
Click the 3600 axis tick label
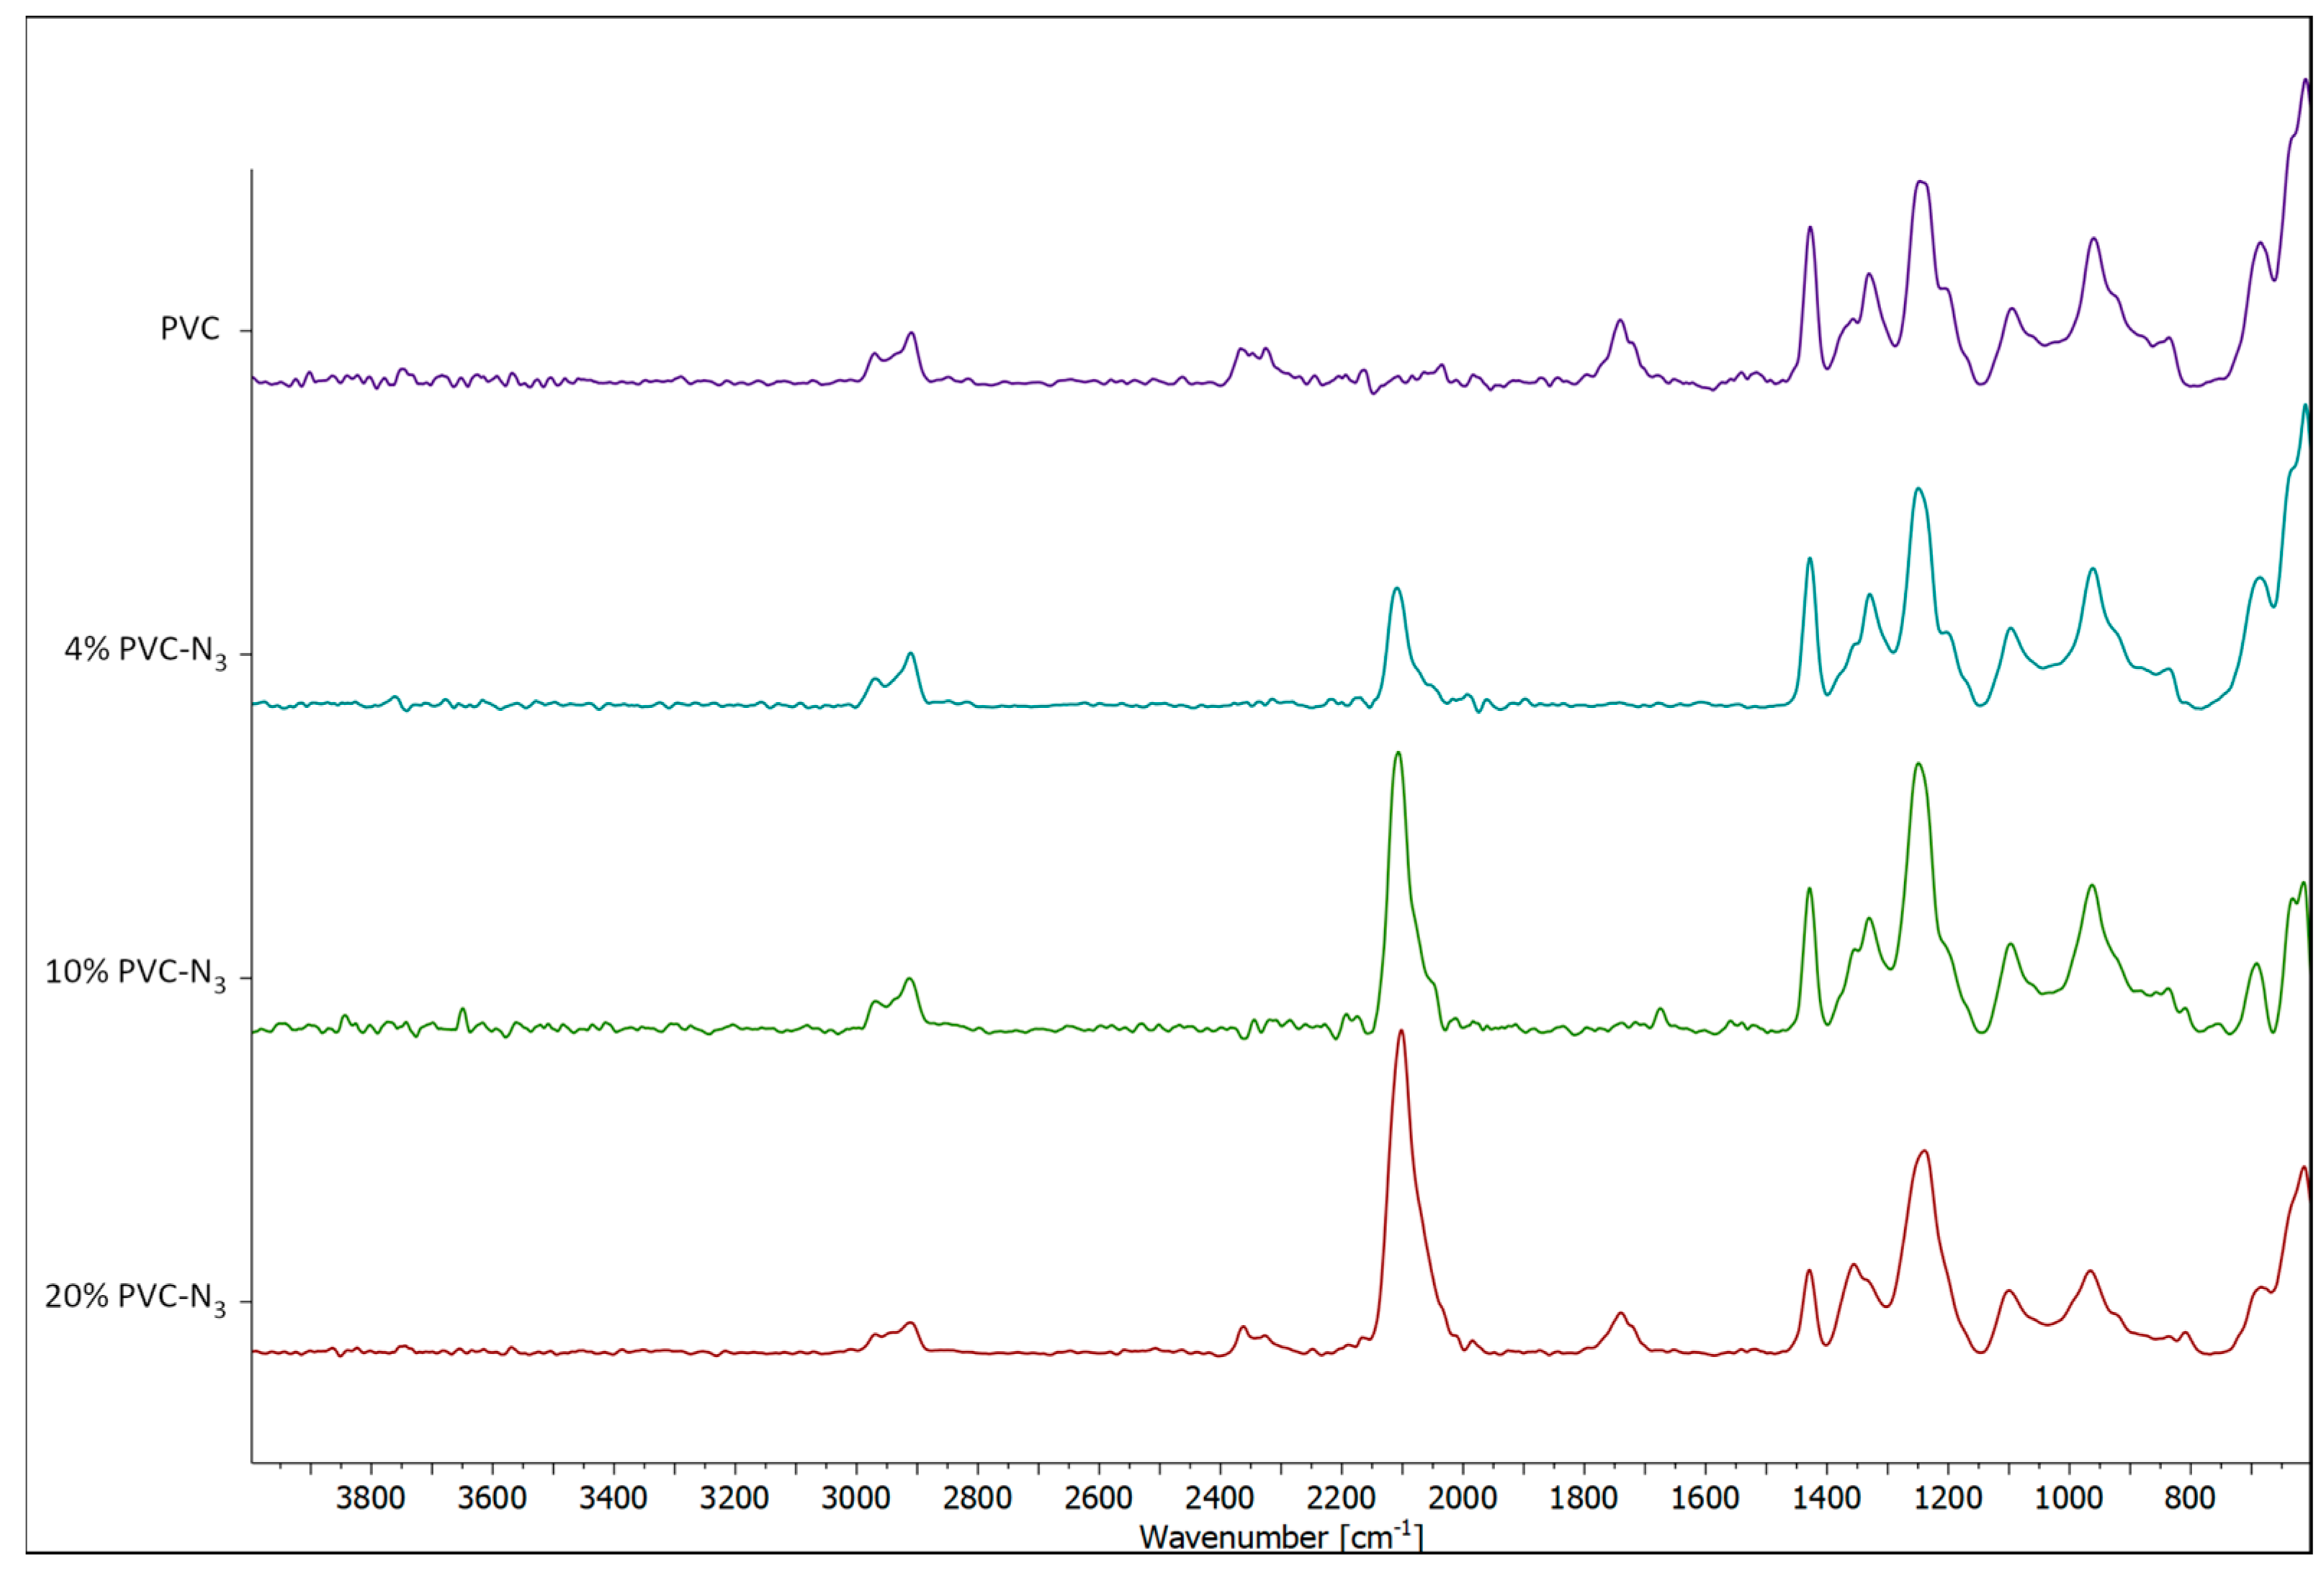point(492,1498)
